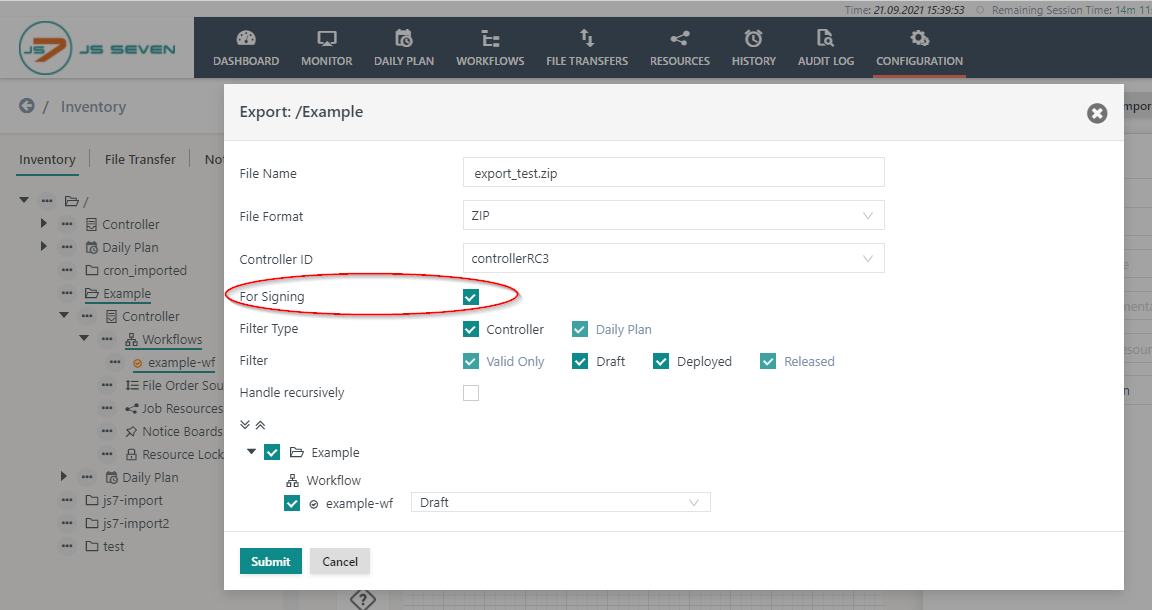
Task: Open the action menu dots for Example folder
Action: coord(67,293)
